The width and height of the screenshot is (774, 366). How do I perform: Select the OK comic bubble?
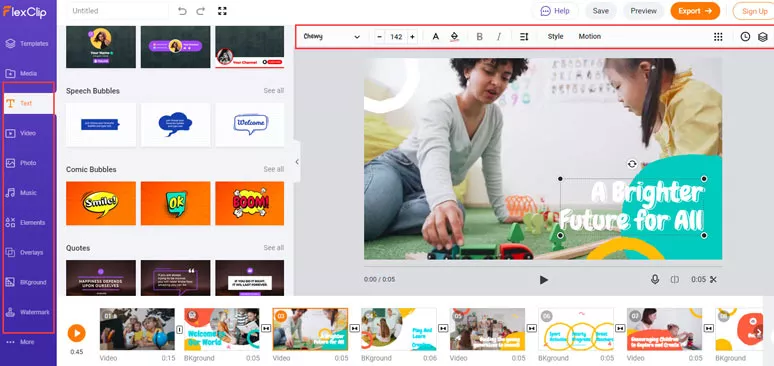click(175, 203)
